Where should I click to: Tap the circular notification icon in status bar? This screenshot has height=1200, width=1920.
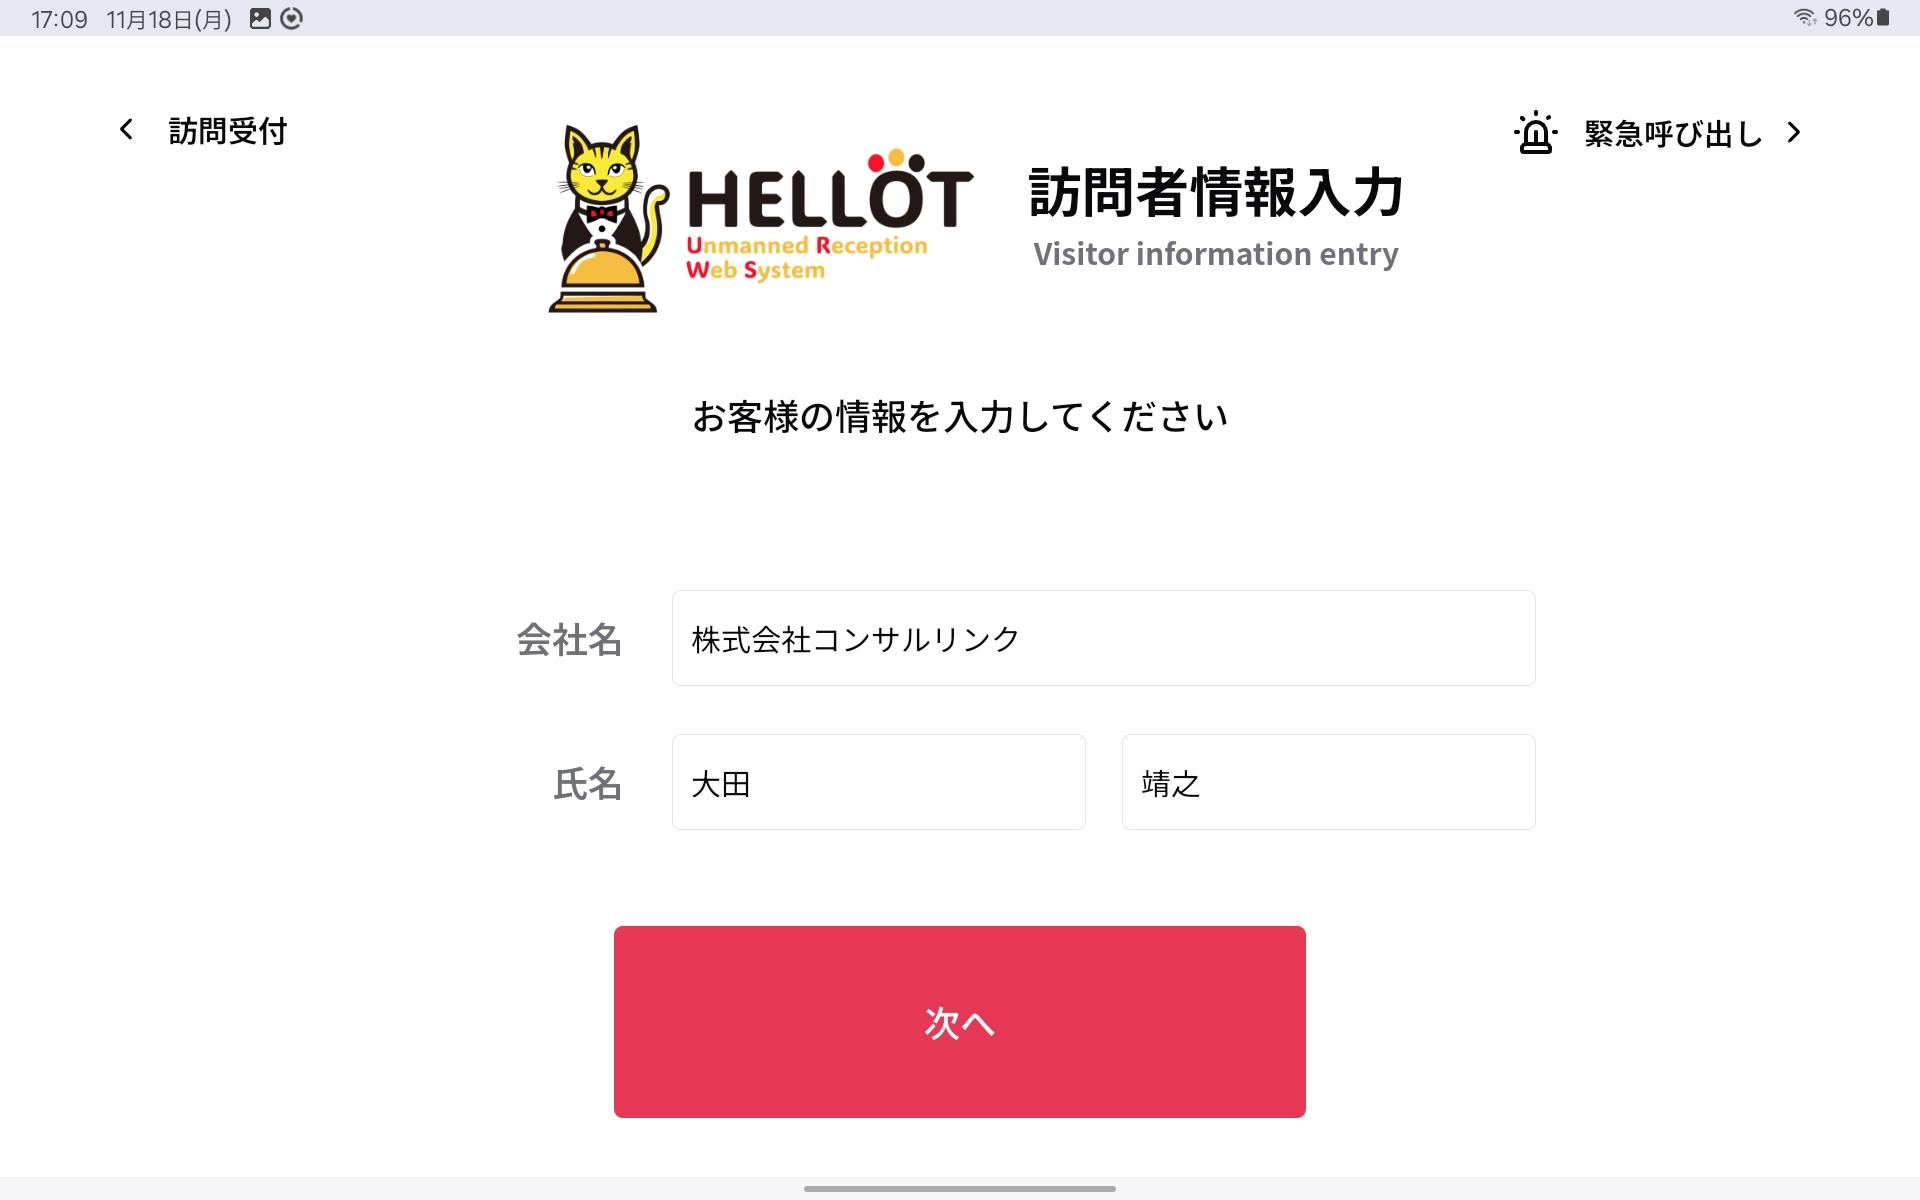(291, 18)
